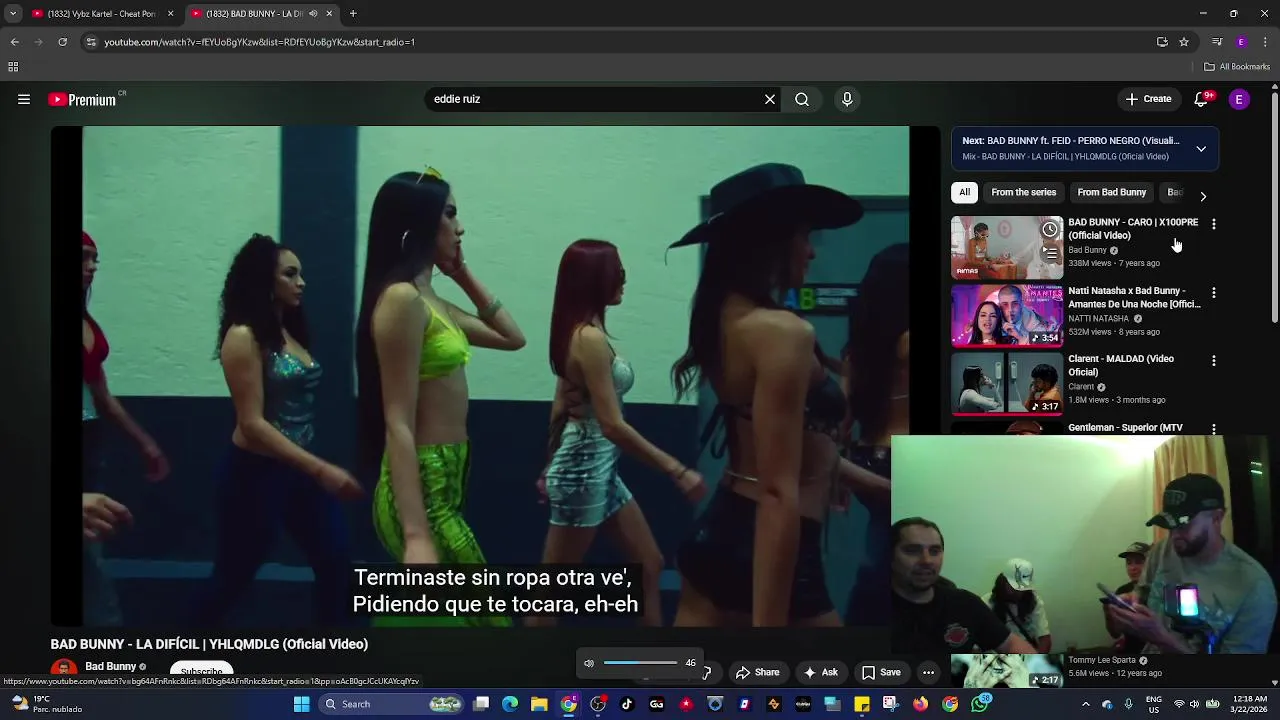Add the CARO video to Watch later
This screenshot has width=1280, height=720.
pos(1050,230)
